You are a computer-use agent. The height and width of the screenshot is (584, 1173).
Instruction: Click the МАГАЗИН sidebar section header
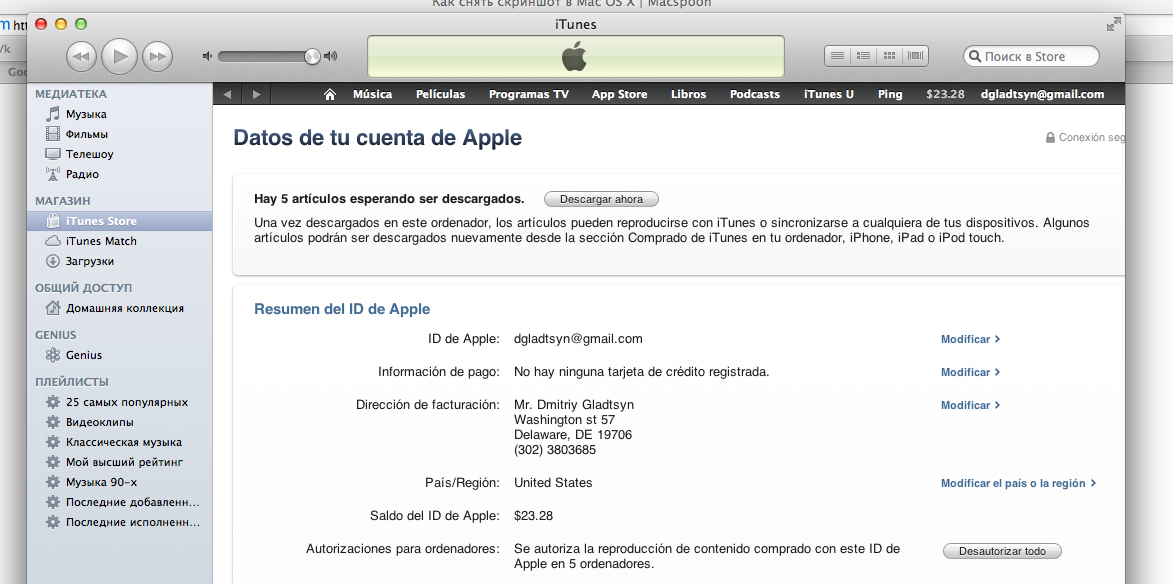(63, 201)
